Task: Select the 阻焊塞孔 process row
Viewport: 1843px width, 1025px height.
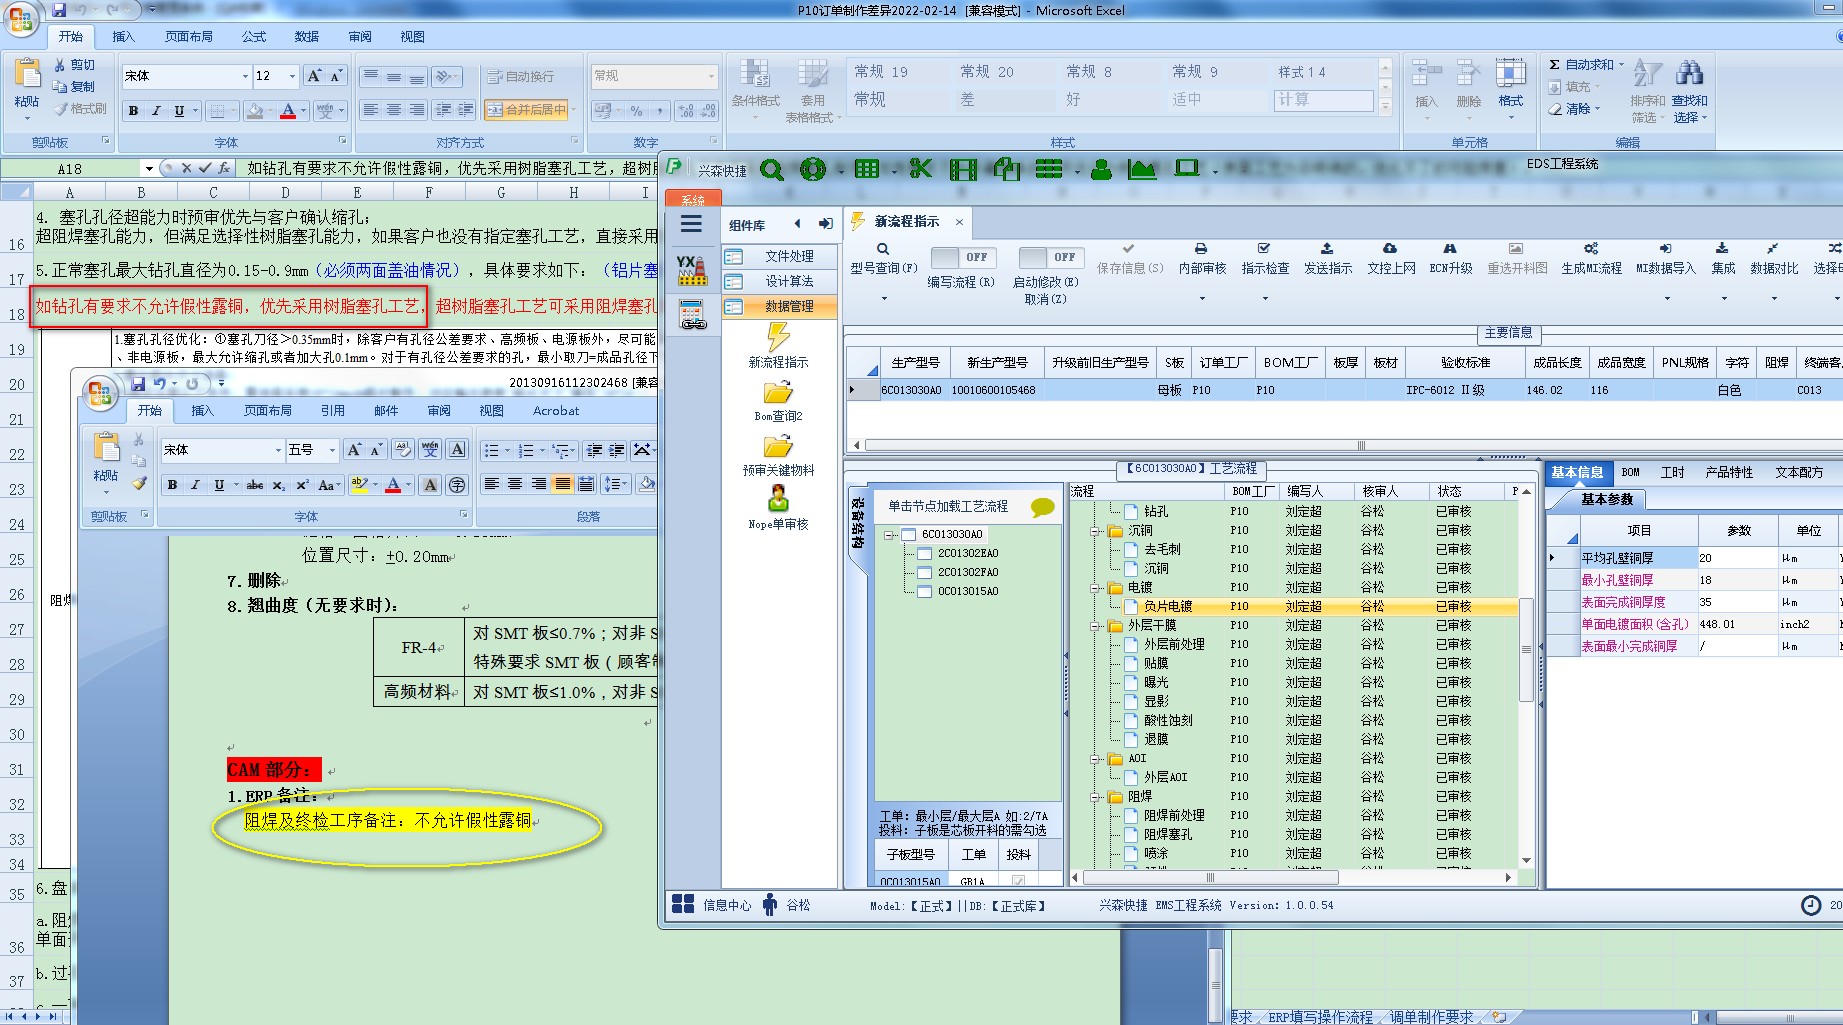Action: [1295, 834]
